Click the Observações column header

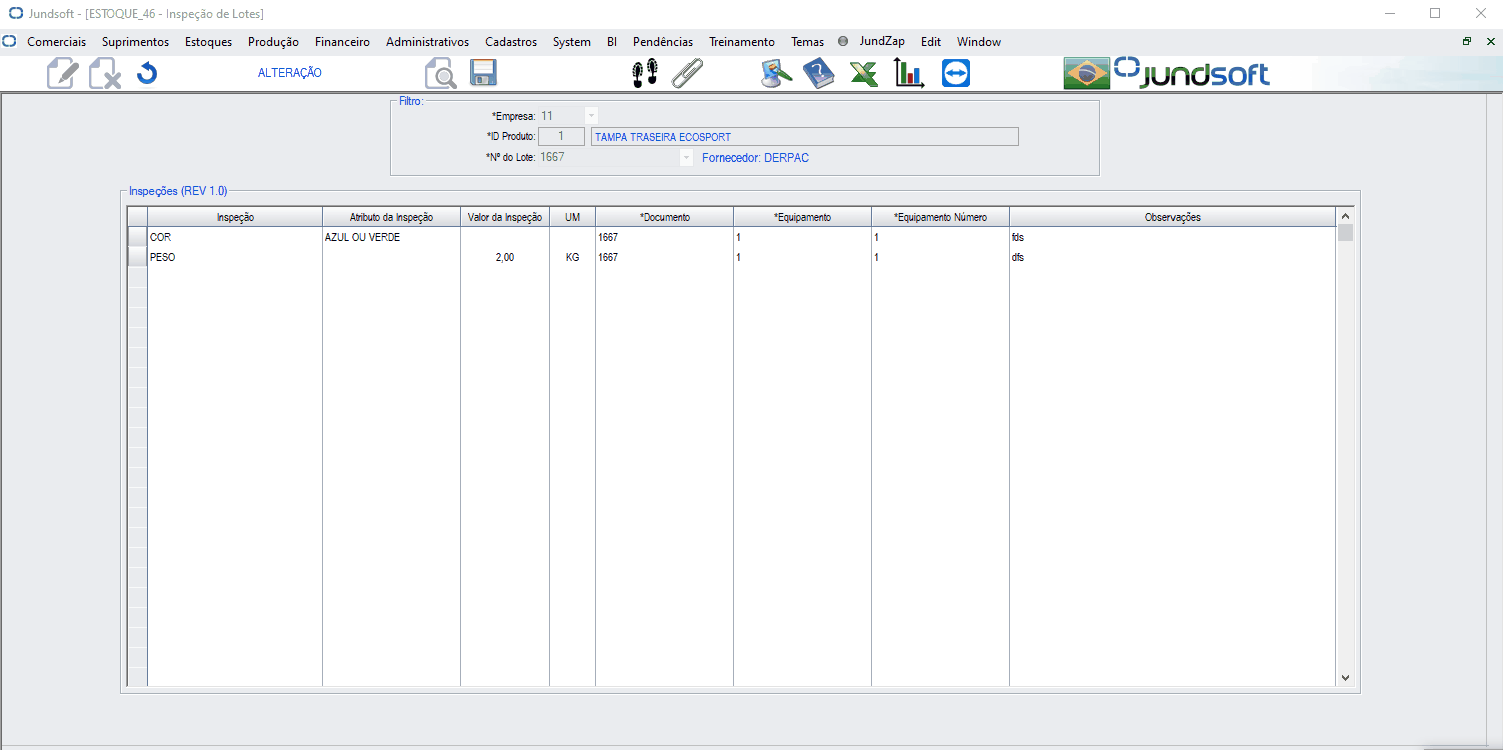[1172, 217]
